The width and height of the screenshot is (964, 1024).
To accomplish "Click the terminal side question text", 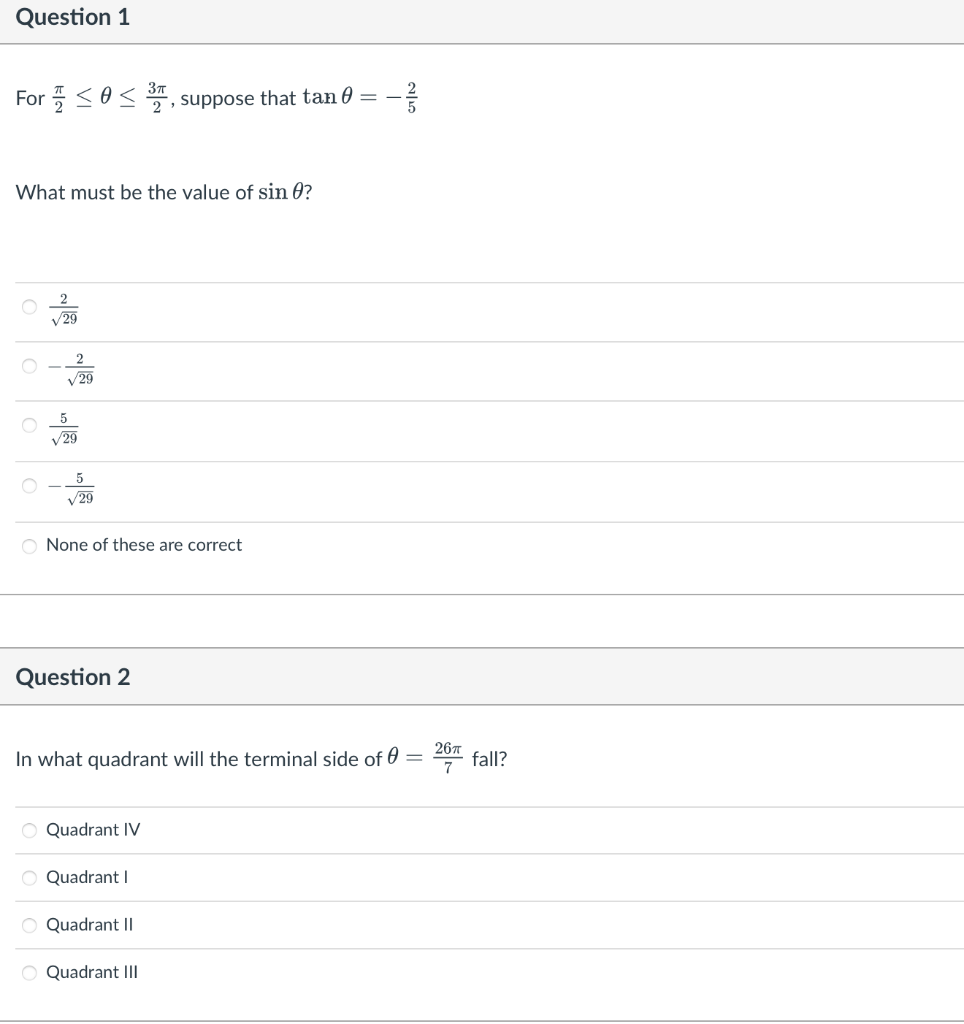I will click(x=261, y=758).
